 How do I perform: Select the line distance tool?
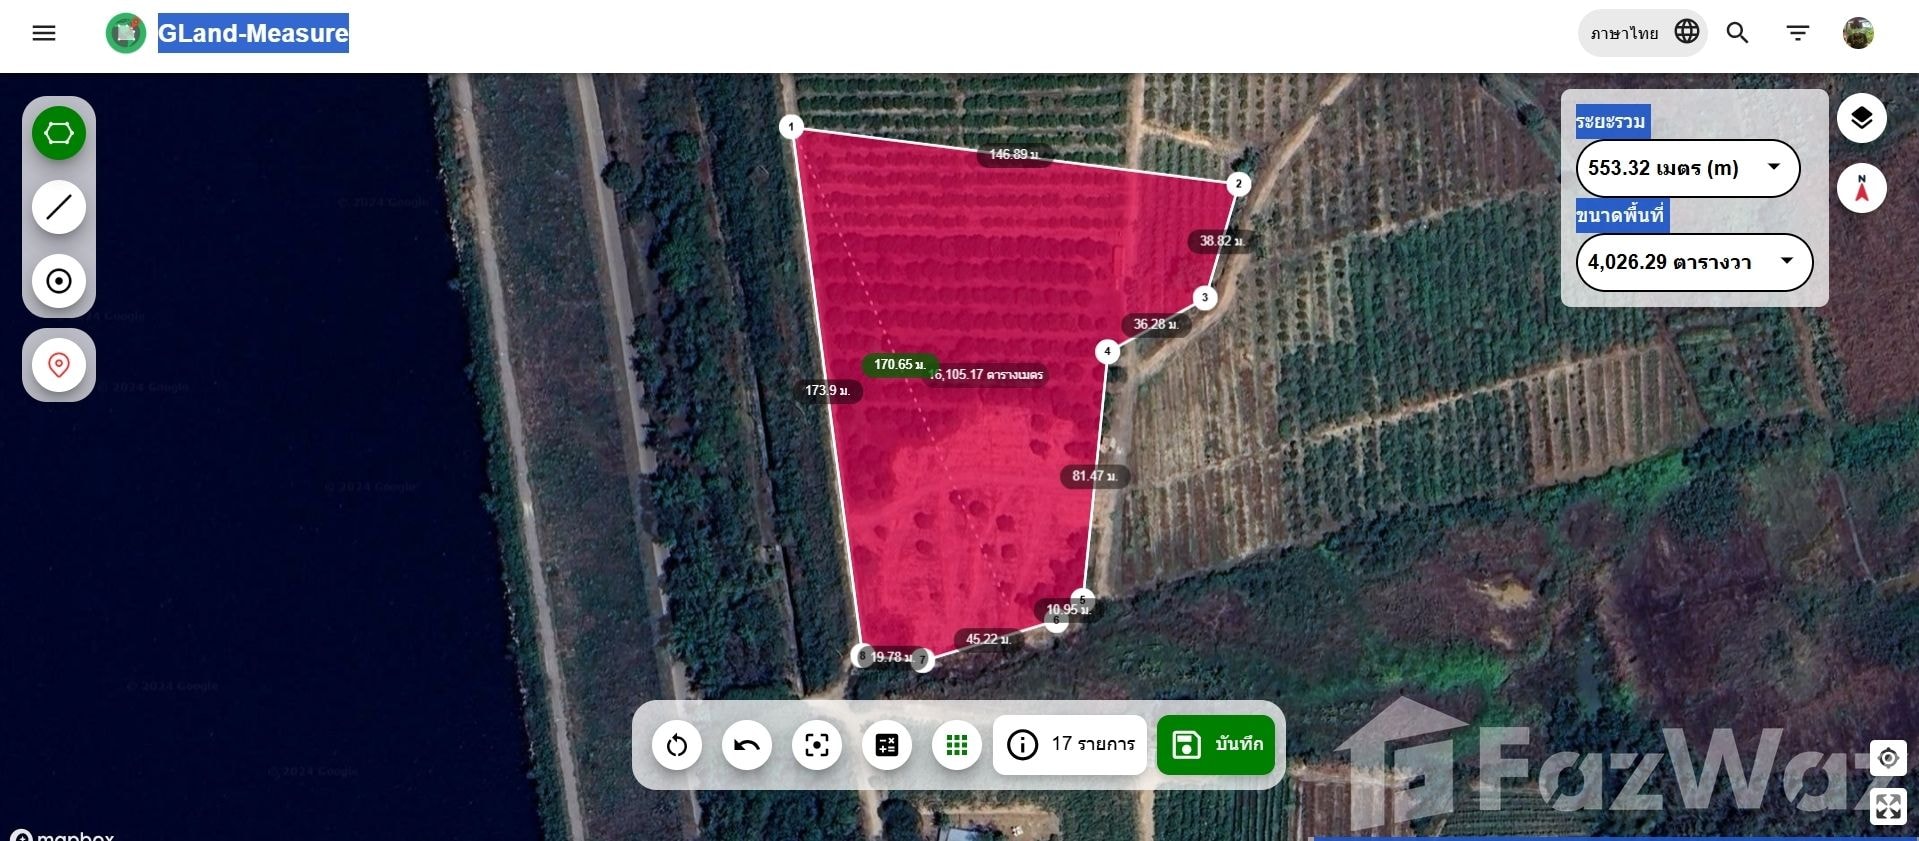(59, 207)
